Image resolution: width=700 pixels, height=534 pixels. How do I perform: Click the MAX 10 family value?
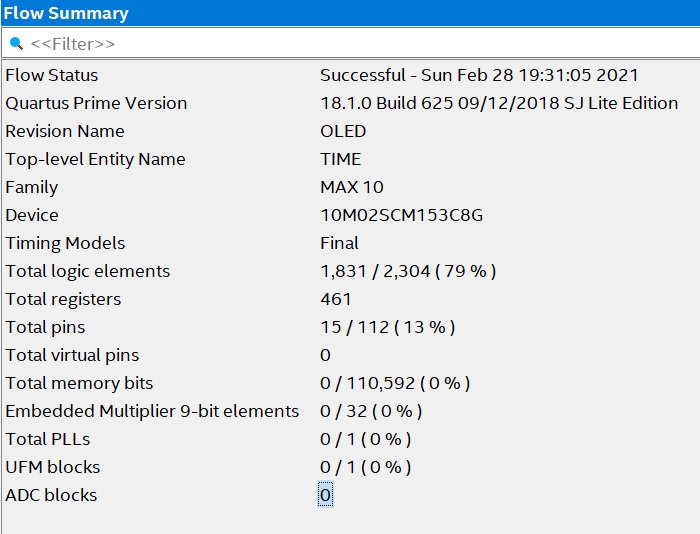point(352,187)
